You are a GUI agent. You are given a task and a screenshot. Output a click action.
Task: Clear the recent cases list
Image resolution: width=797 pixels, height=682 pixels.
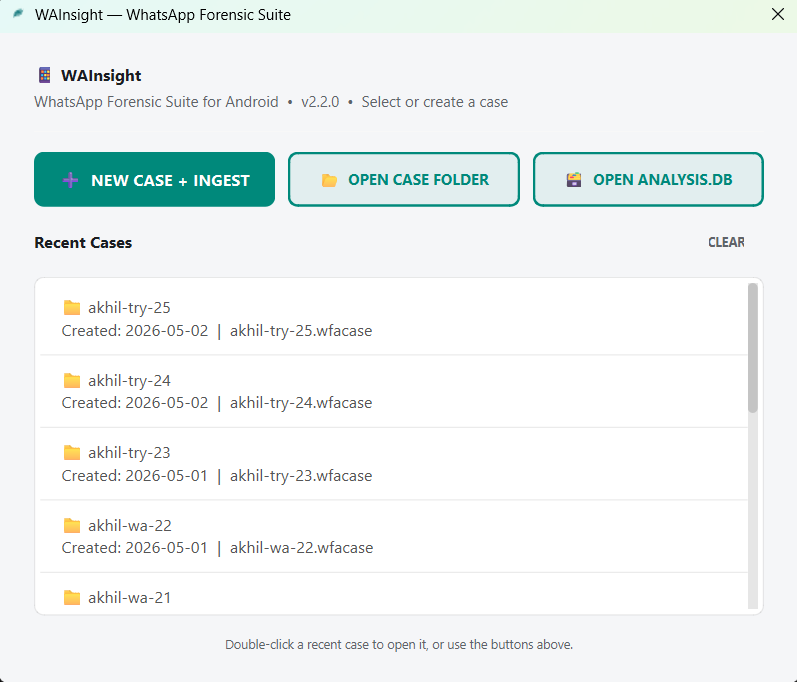point(726,242)
